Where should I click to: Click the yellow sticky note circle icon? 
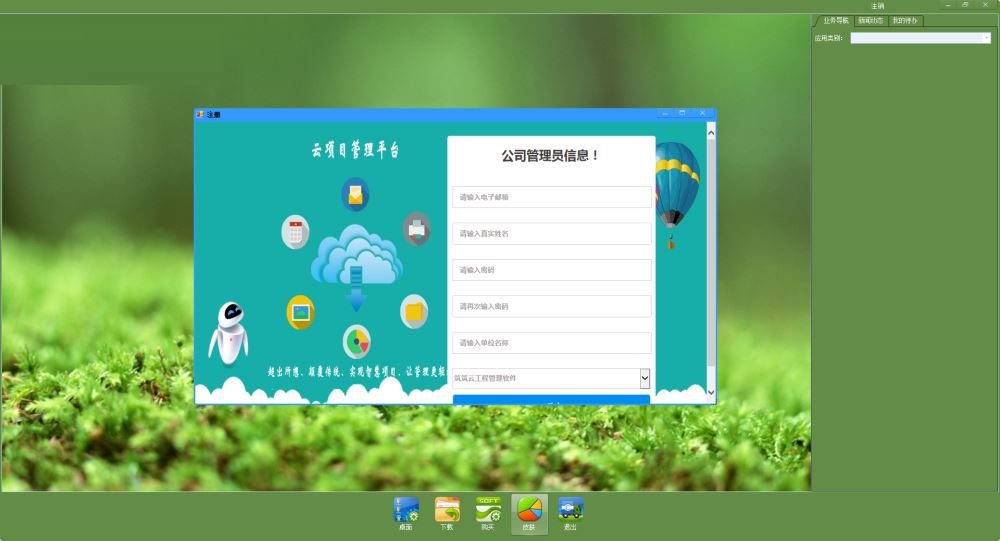pyautogui.click(x=414, y=311)
